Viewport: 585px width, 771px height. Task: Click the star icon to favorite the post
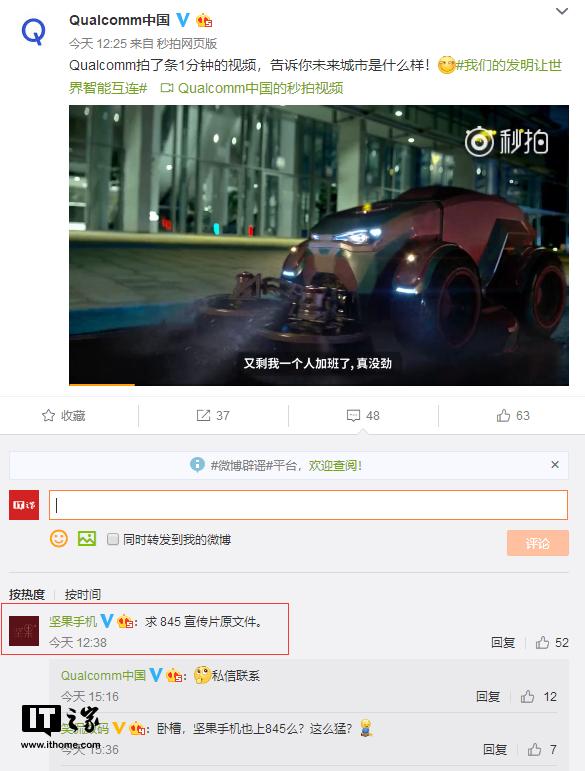[x=48, y=415]
